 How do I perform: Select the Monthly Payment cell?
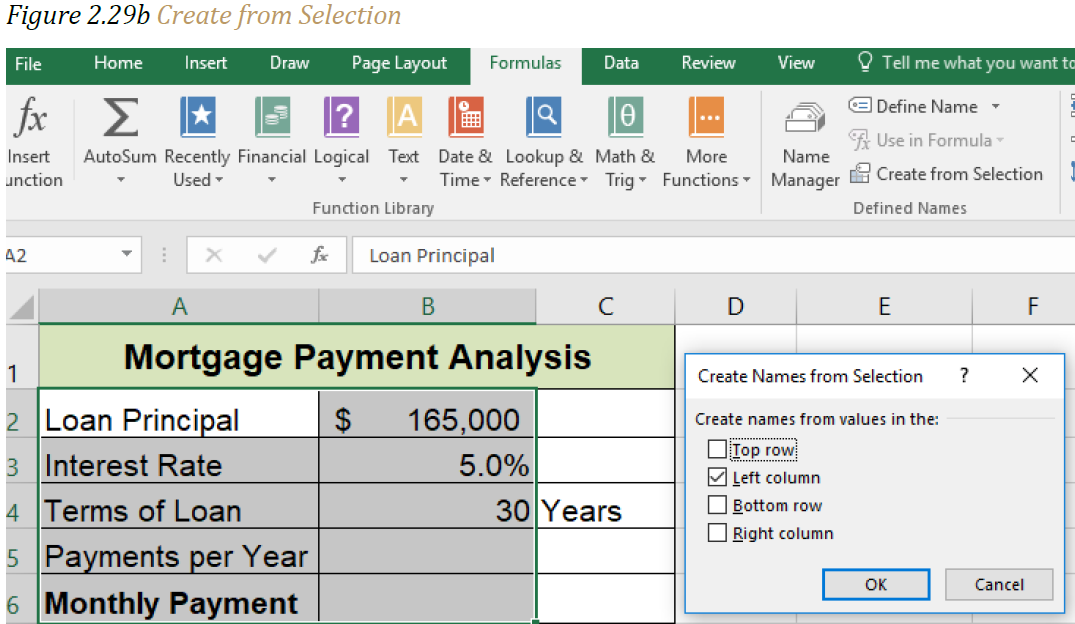coord(179,599)
